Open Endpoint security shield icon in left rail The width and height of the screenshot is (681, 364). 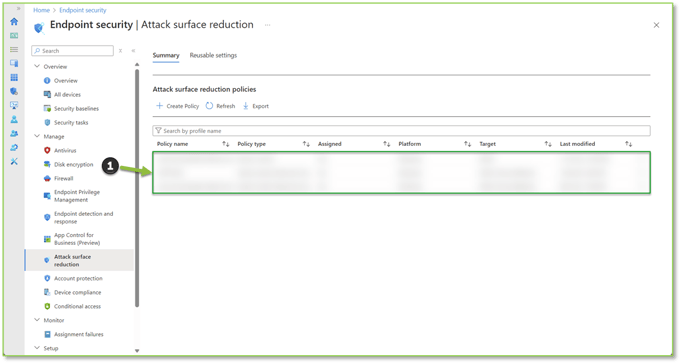coord(14,91)
